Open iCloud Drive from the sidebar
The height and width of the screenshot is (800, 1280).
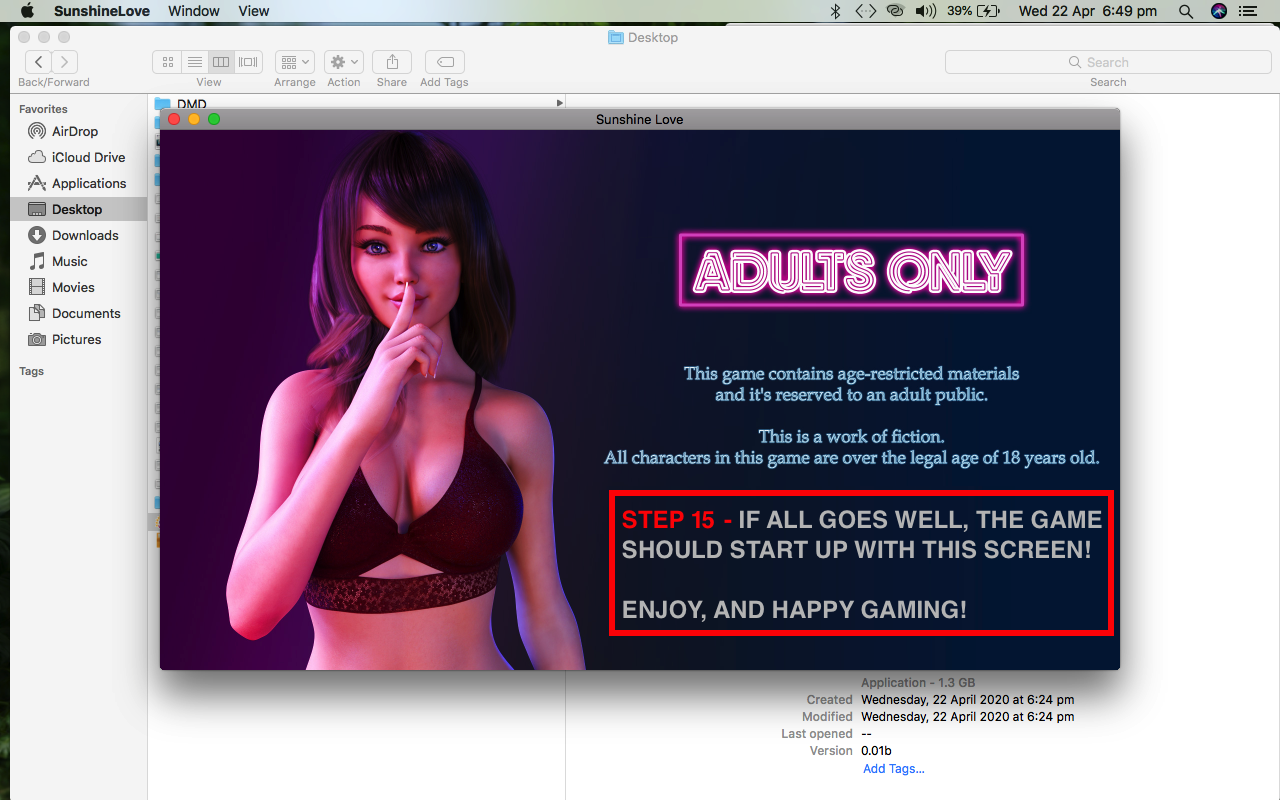click(88, 157)
